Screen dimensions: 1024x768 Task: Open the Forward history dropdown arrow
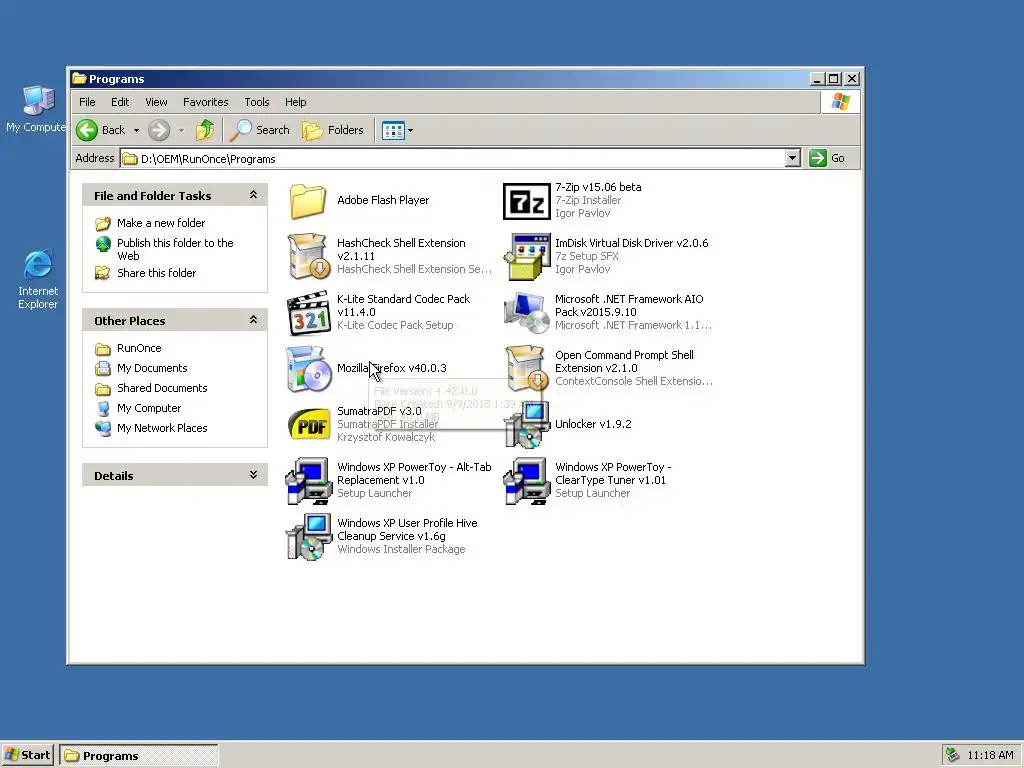point(182,131)
